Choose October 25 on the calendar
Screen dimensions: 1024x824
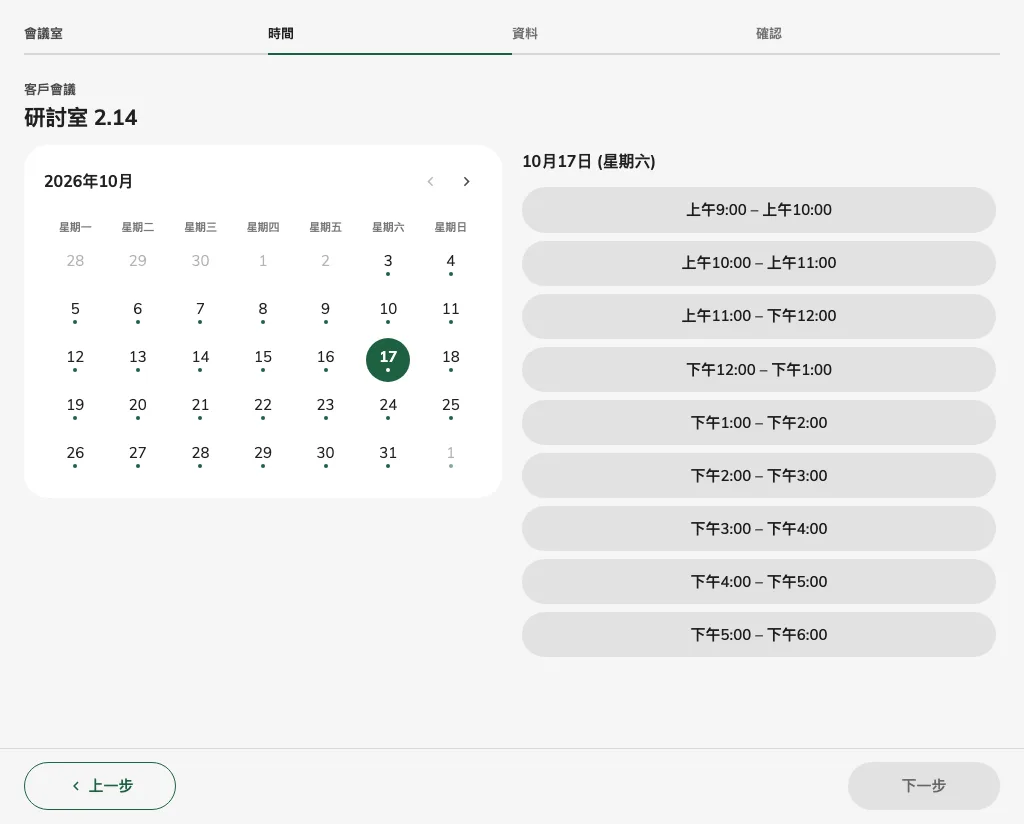click(x=451, y=407)
